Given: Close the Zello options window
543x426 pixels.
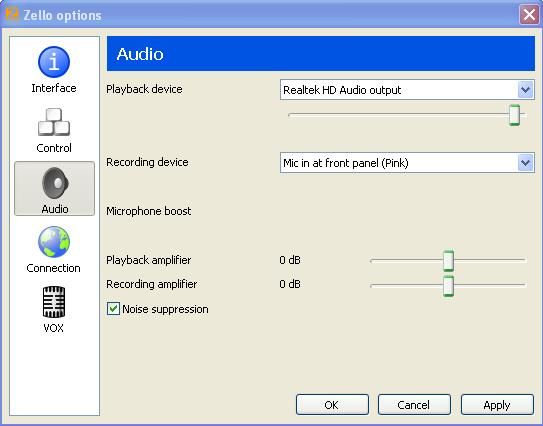Looking at the screenshot, I should coord(529,15).
